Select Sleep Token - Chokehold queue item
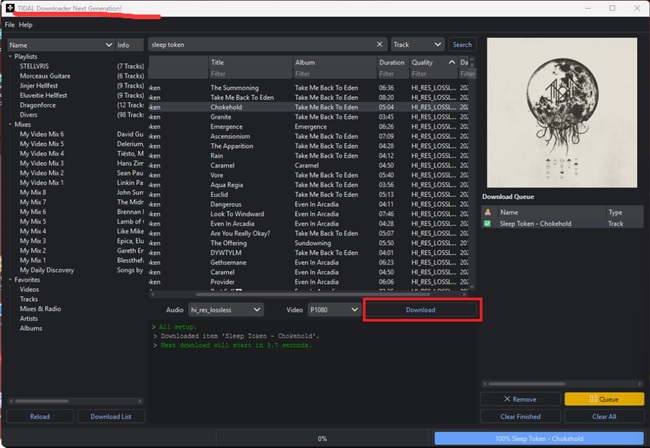This screenshot has height=448, width=650. click(563, 224)
